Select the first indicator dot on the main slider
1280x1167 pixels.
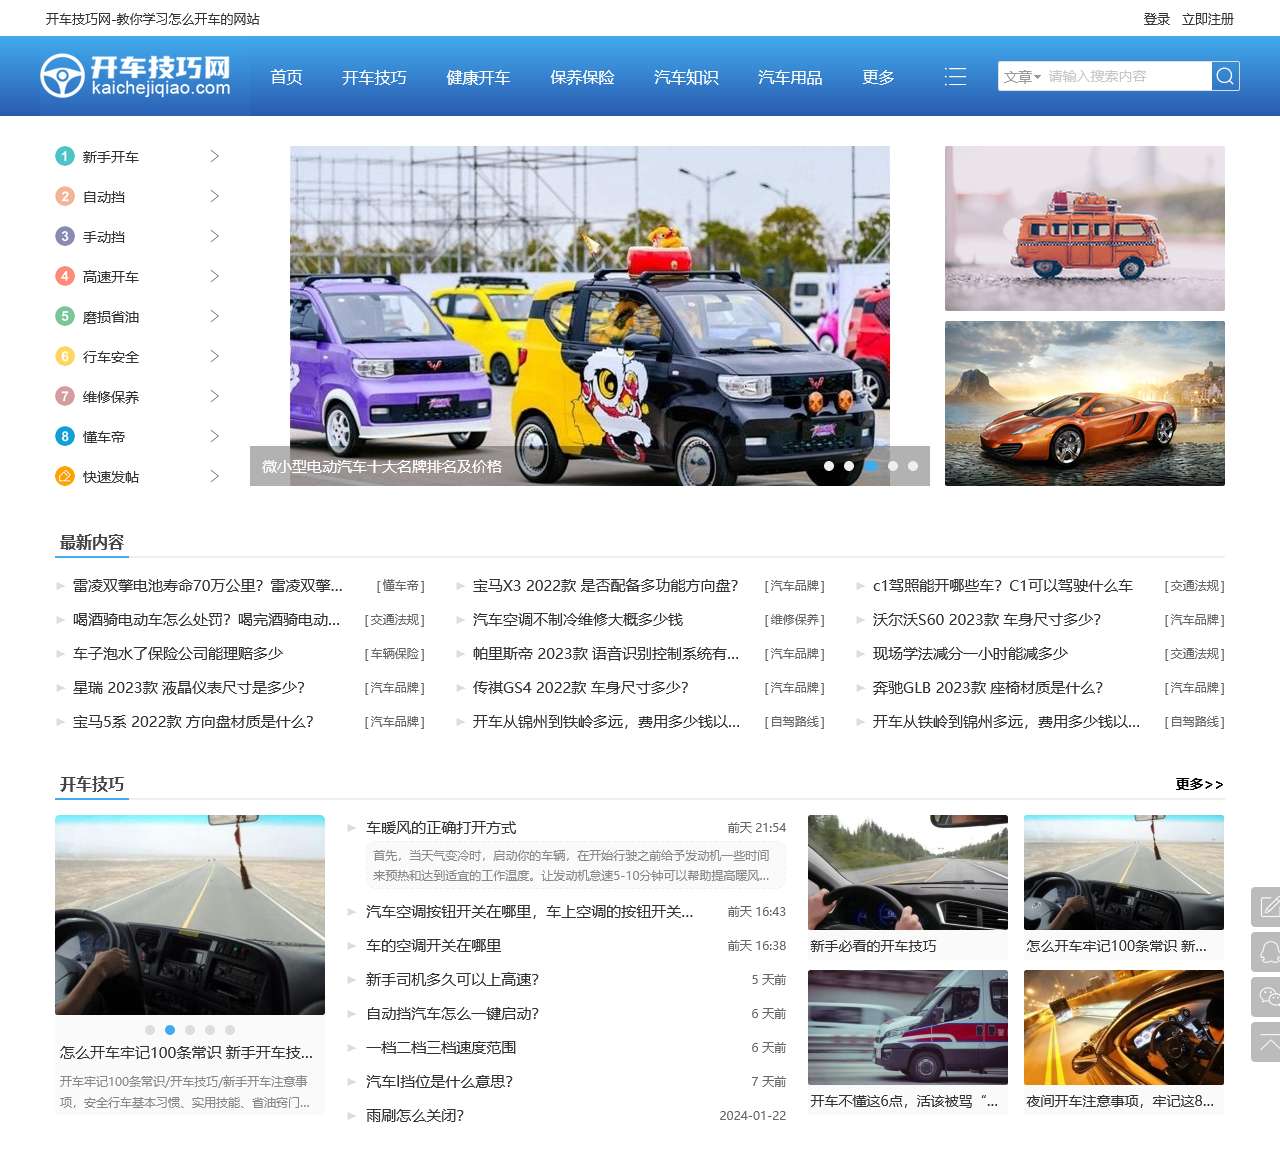click(831, 465)
